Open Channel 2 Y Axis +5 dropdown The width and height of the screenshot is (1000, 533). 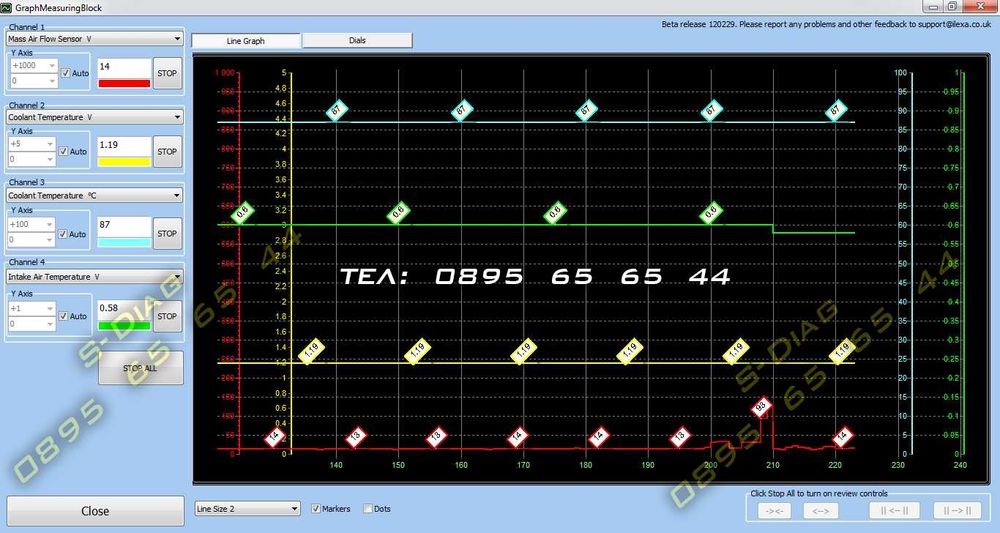(33, 144)
